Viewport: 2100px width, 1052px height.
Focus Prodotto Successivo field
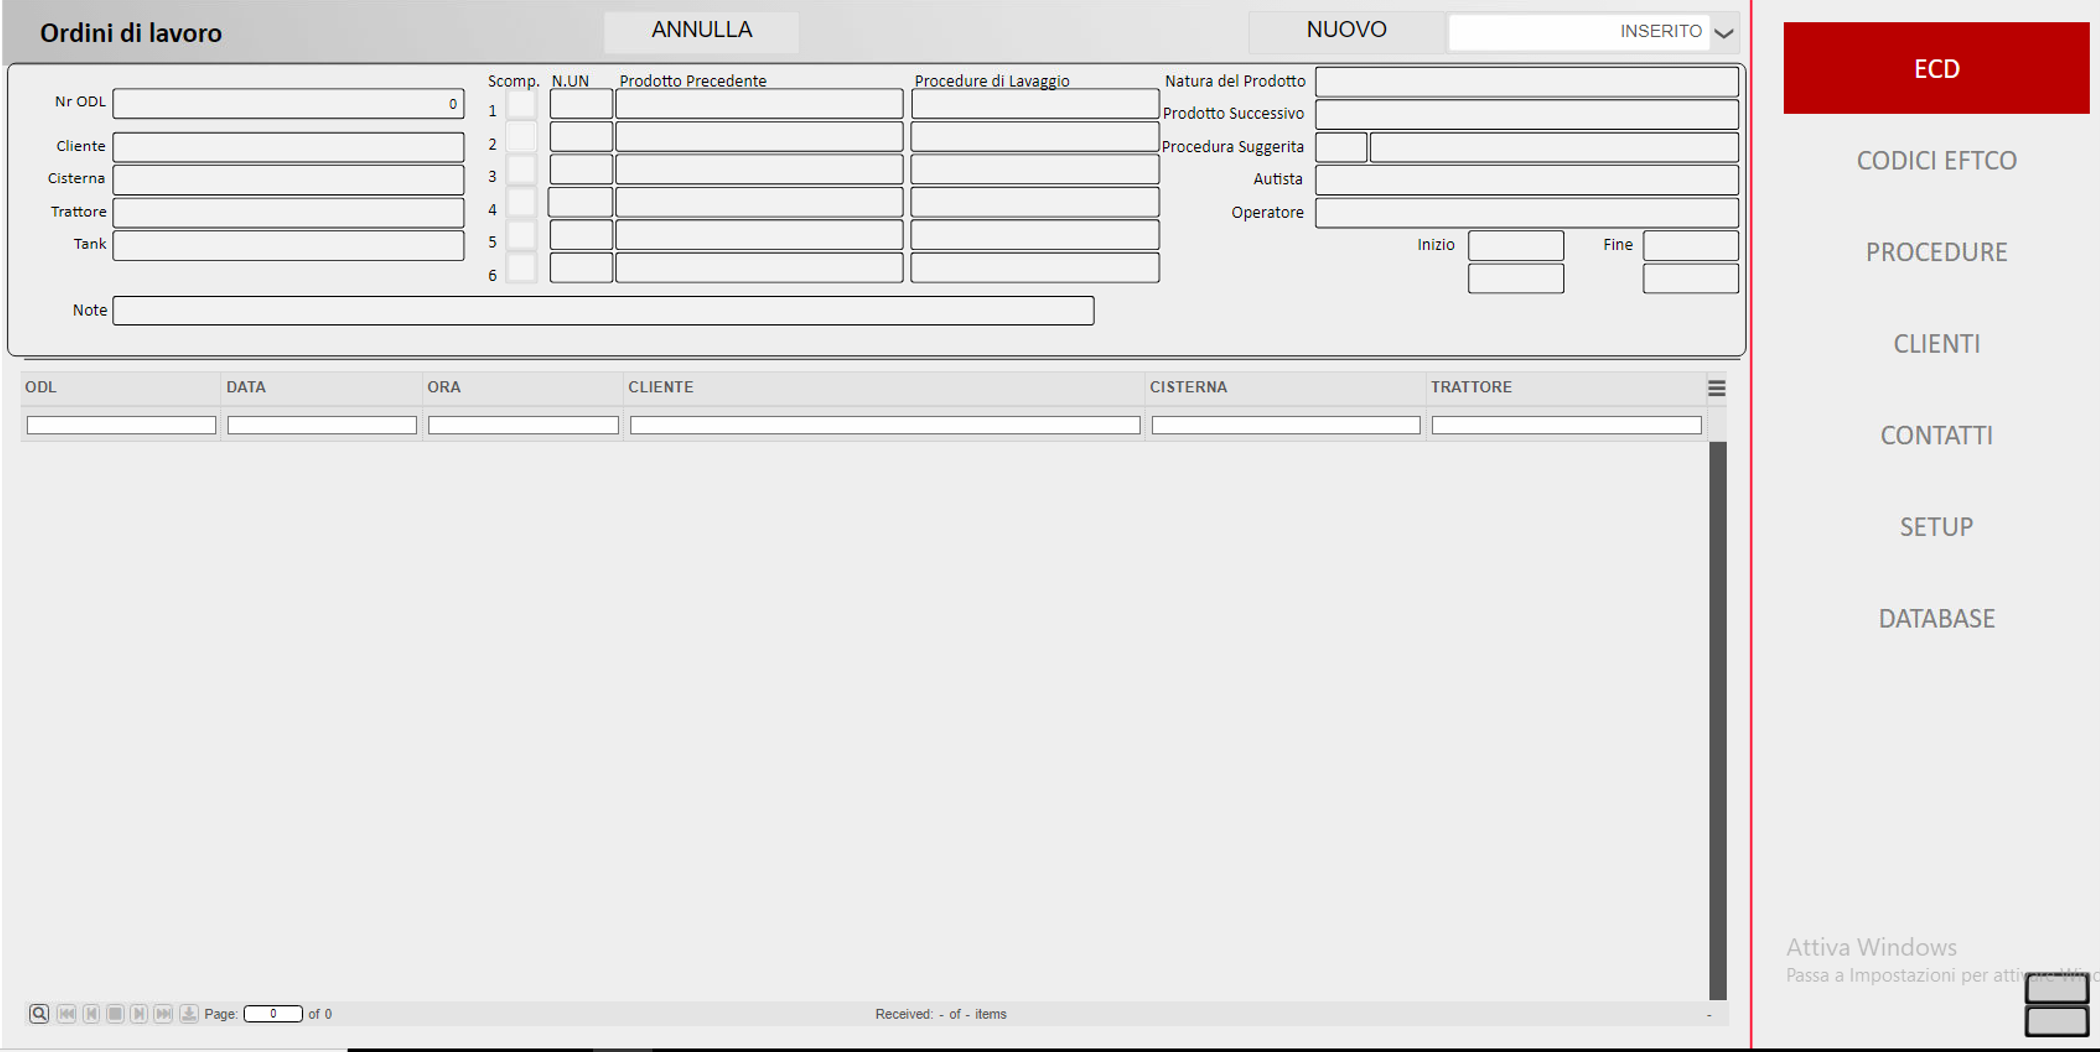pos(1526,114)
